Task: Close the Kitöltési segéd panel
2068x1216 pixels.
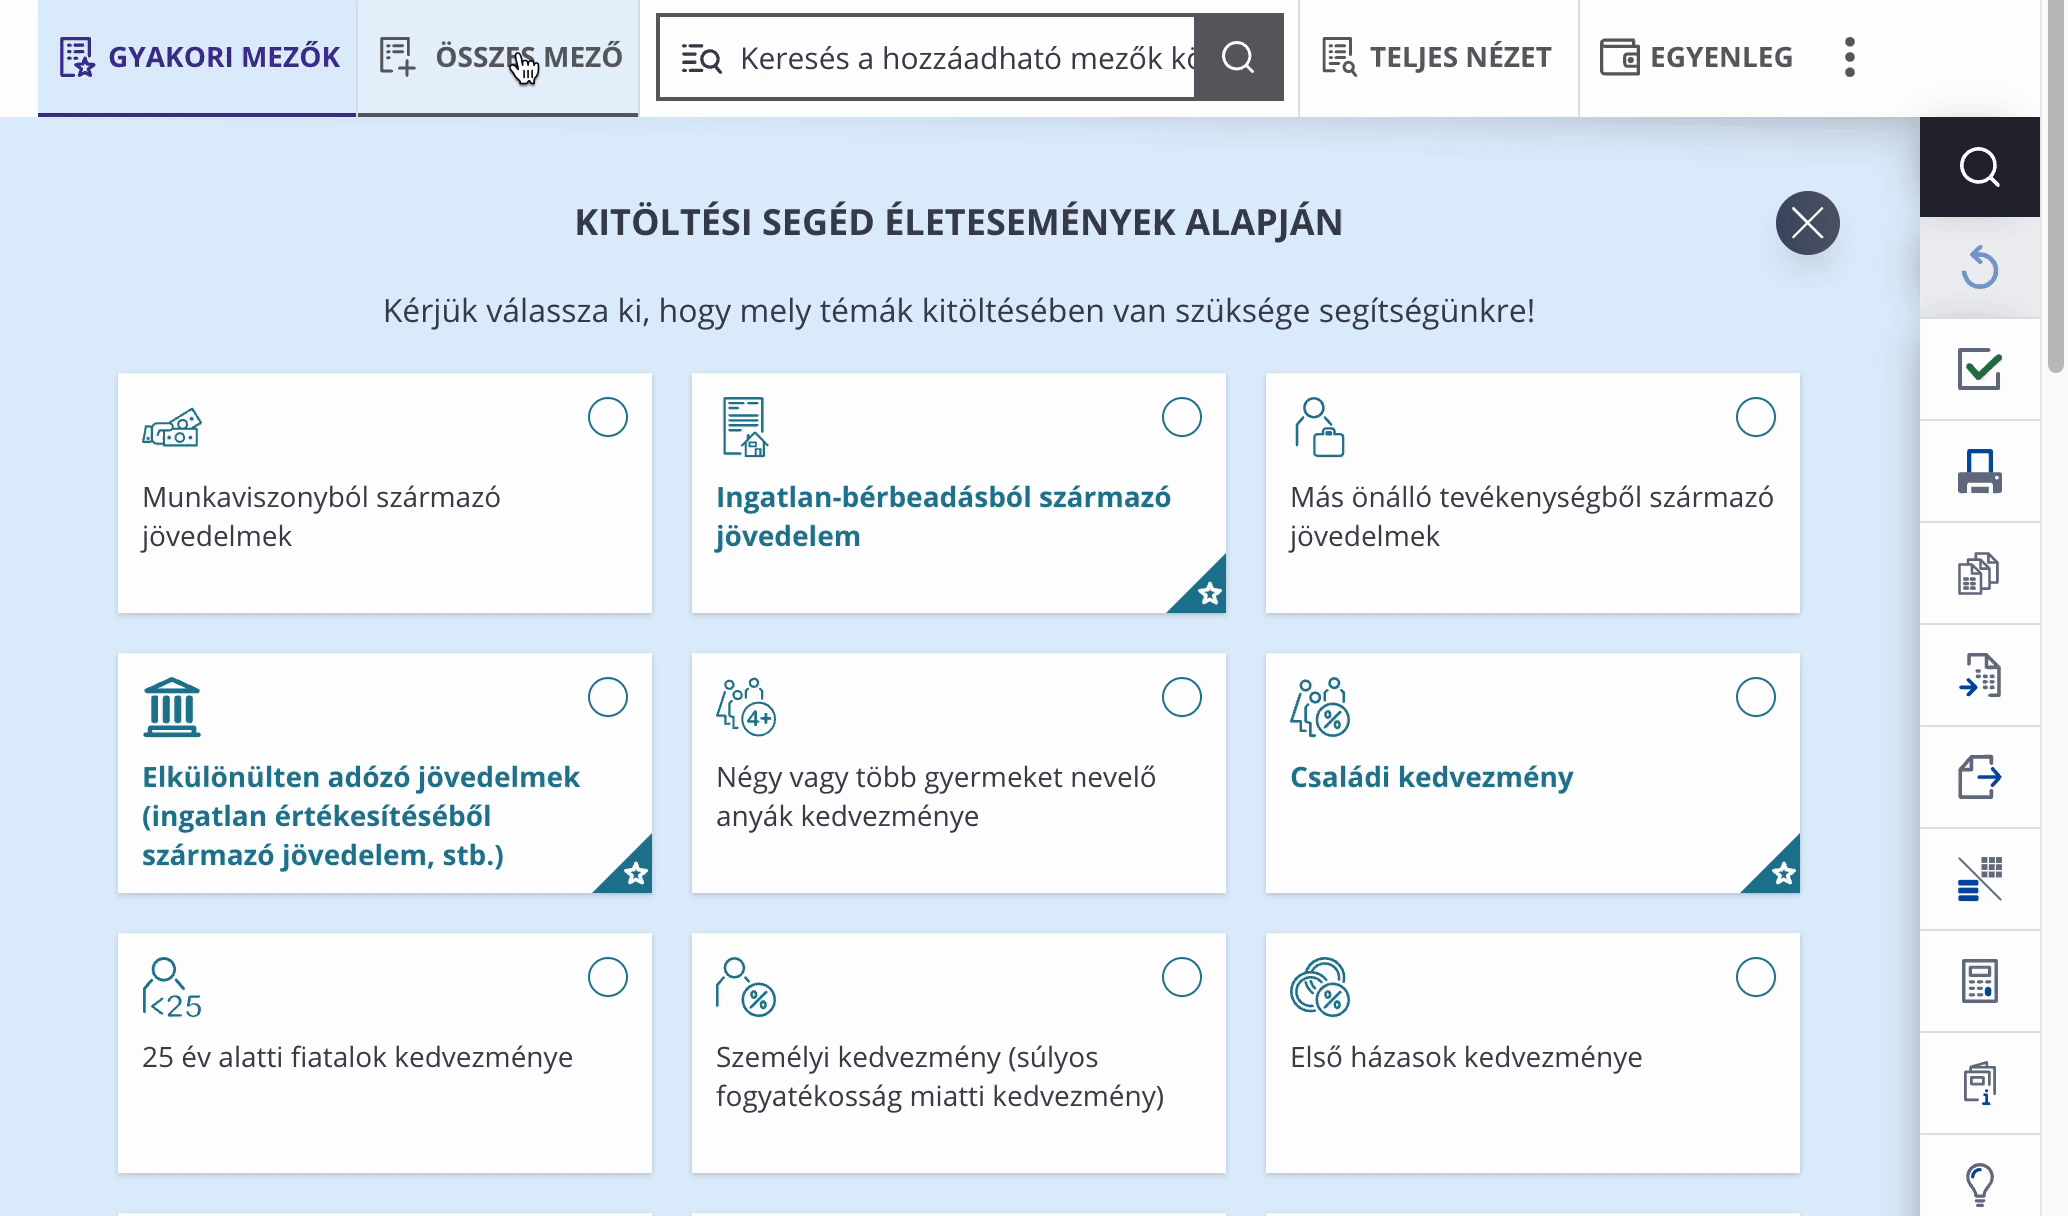Action: (1807, 222)
